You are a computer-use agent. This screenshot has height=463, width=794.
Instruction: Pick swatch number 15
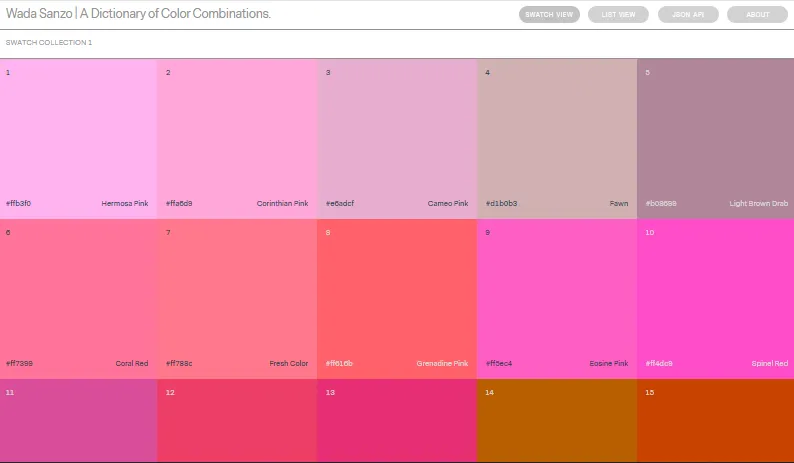point(715,421)
